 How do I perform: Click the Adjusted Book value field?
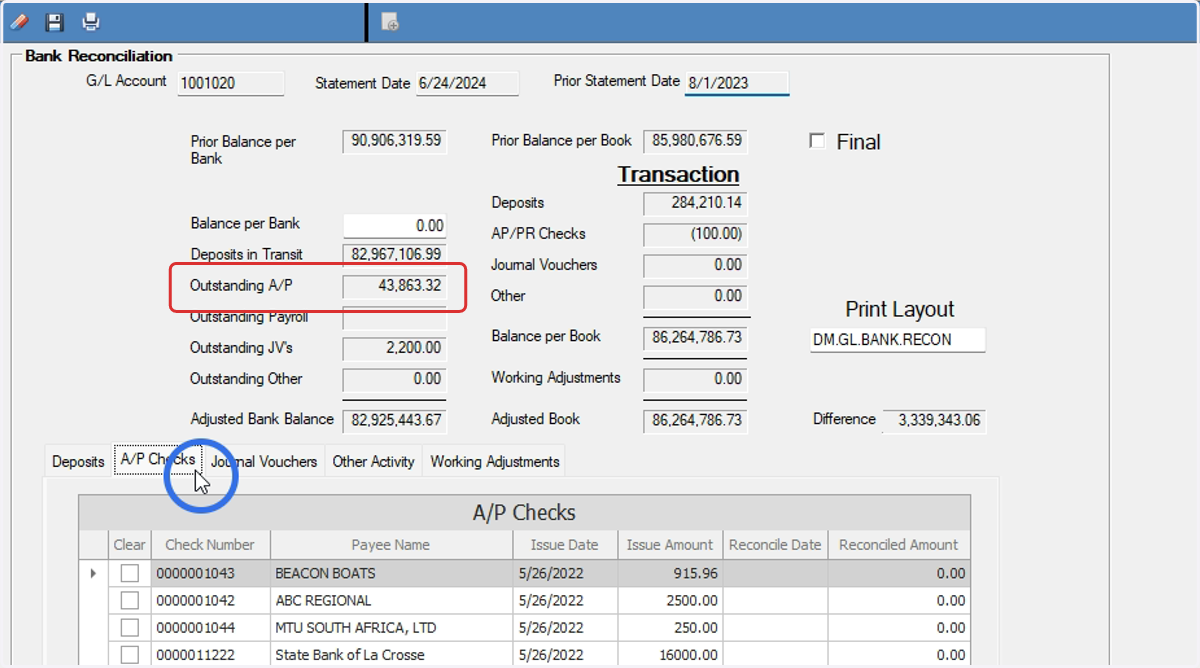pos(695,420)
